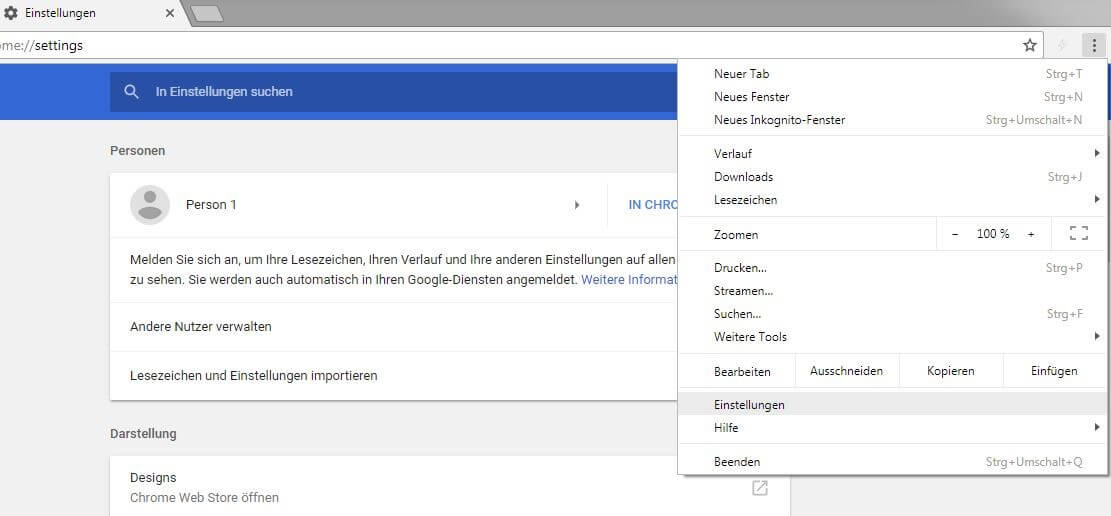Image resolution: width=1111 pixels, height=516 pixels.
Task: Click the Bearbeiten label in menu
Action: point(742,371)
